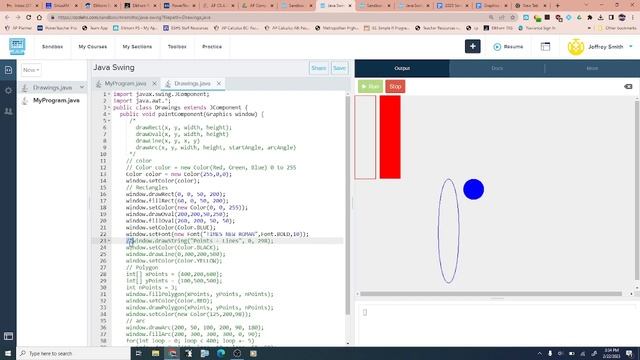Click the CodeHS logo icon

tap(17, 47)
